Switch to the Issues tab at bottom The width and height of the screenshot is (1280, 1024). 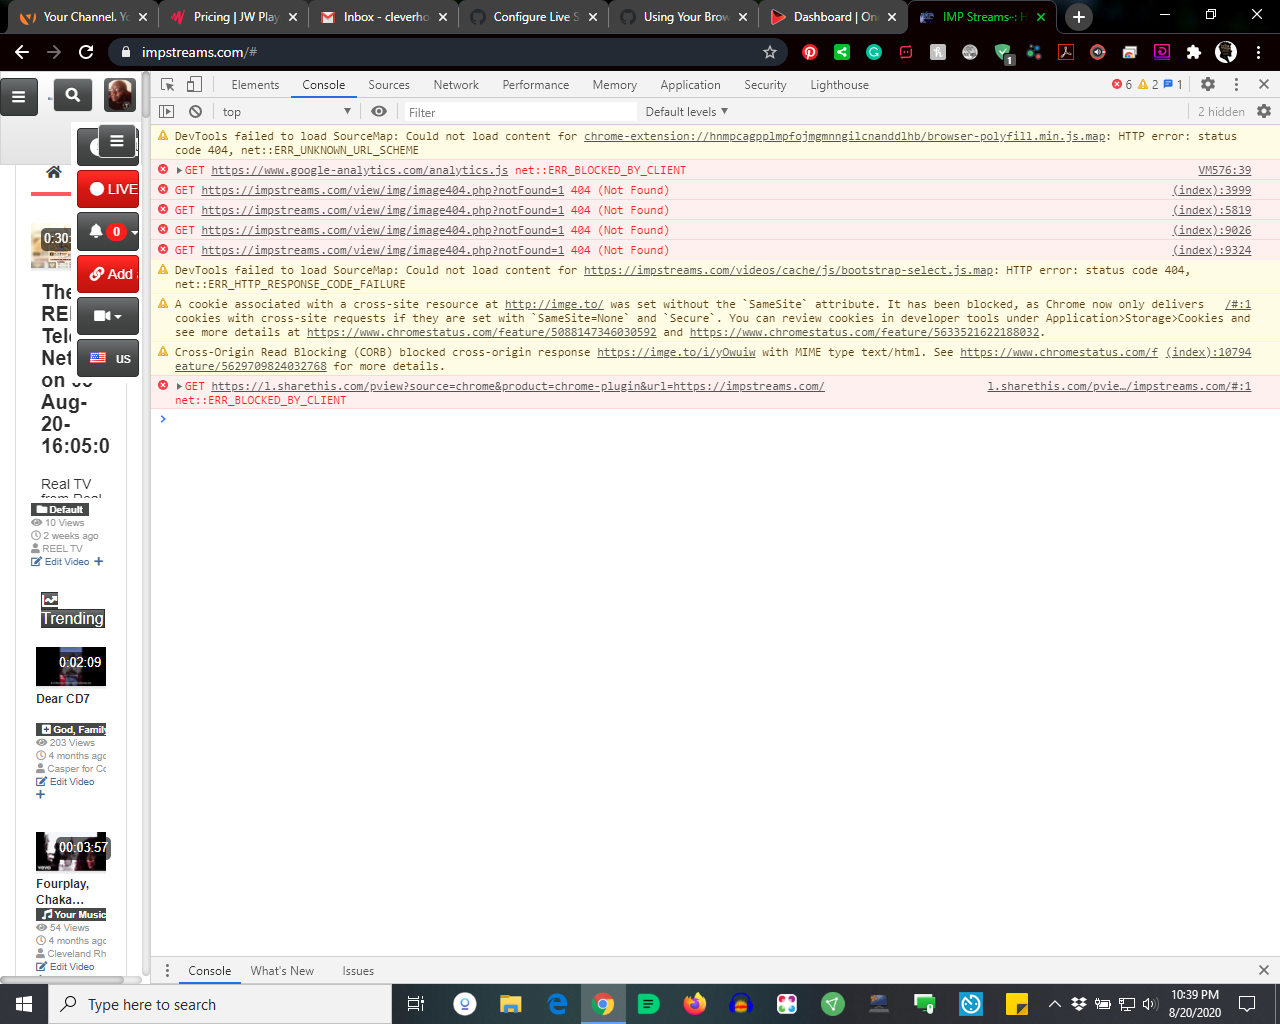pyautogui.click(x=358, y=970)
